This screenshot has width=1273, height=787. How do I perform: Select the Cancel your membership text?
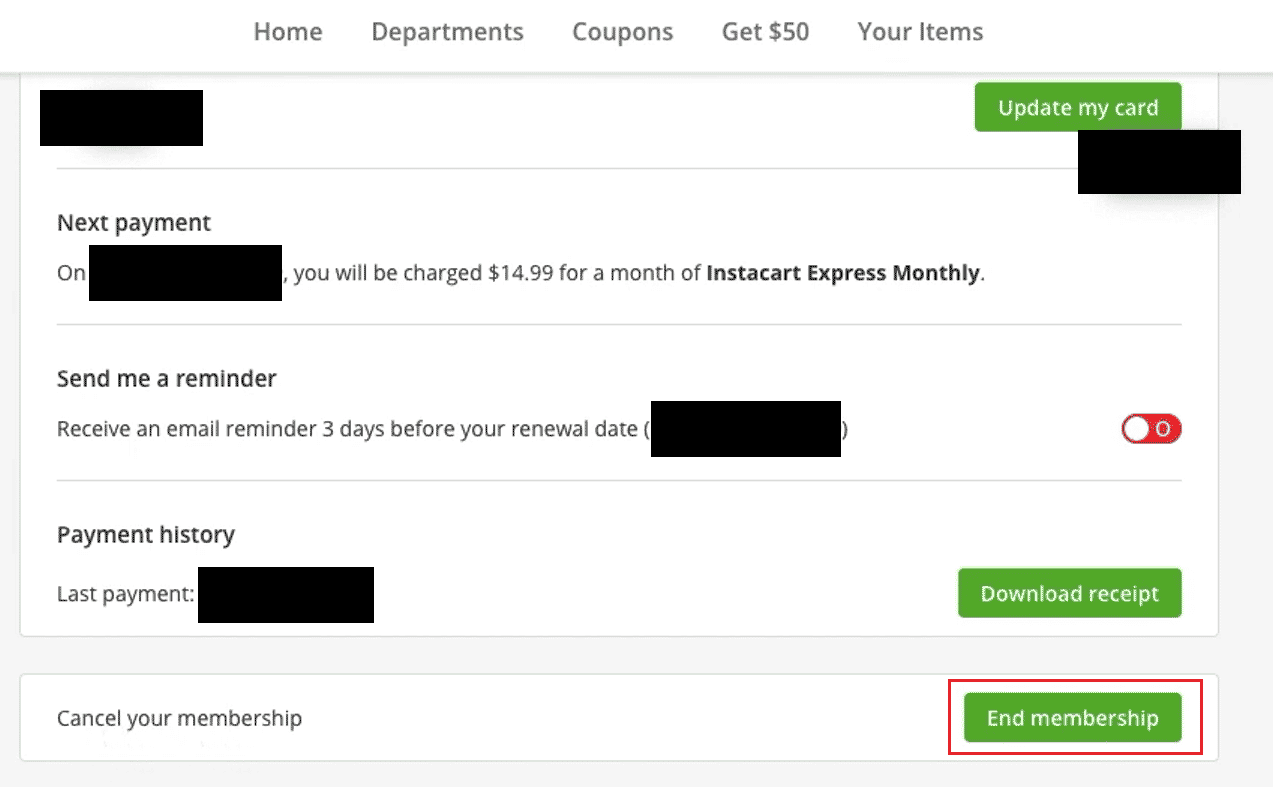(x=179, y=718)
